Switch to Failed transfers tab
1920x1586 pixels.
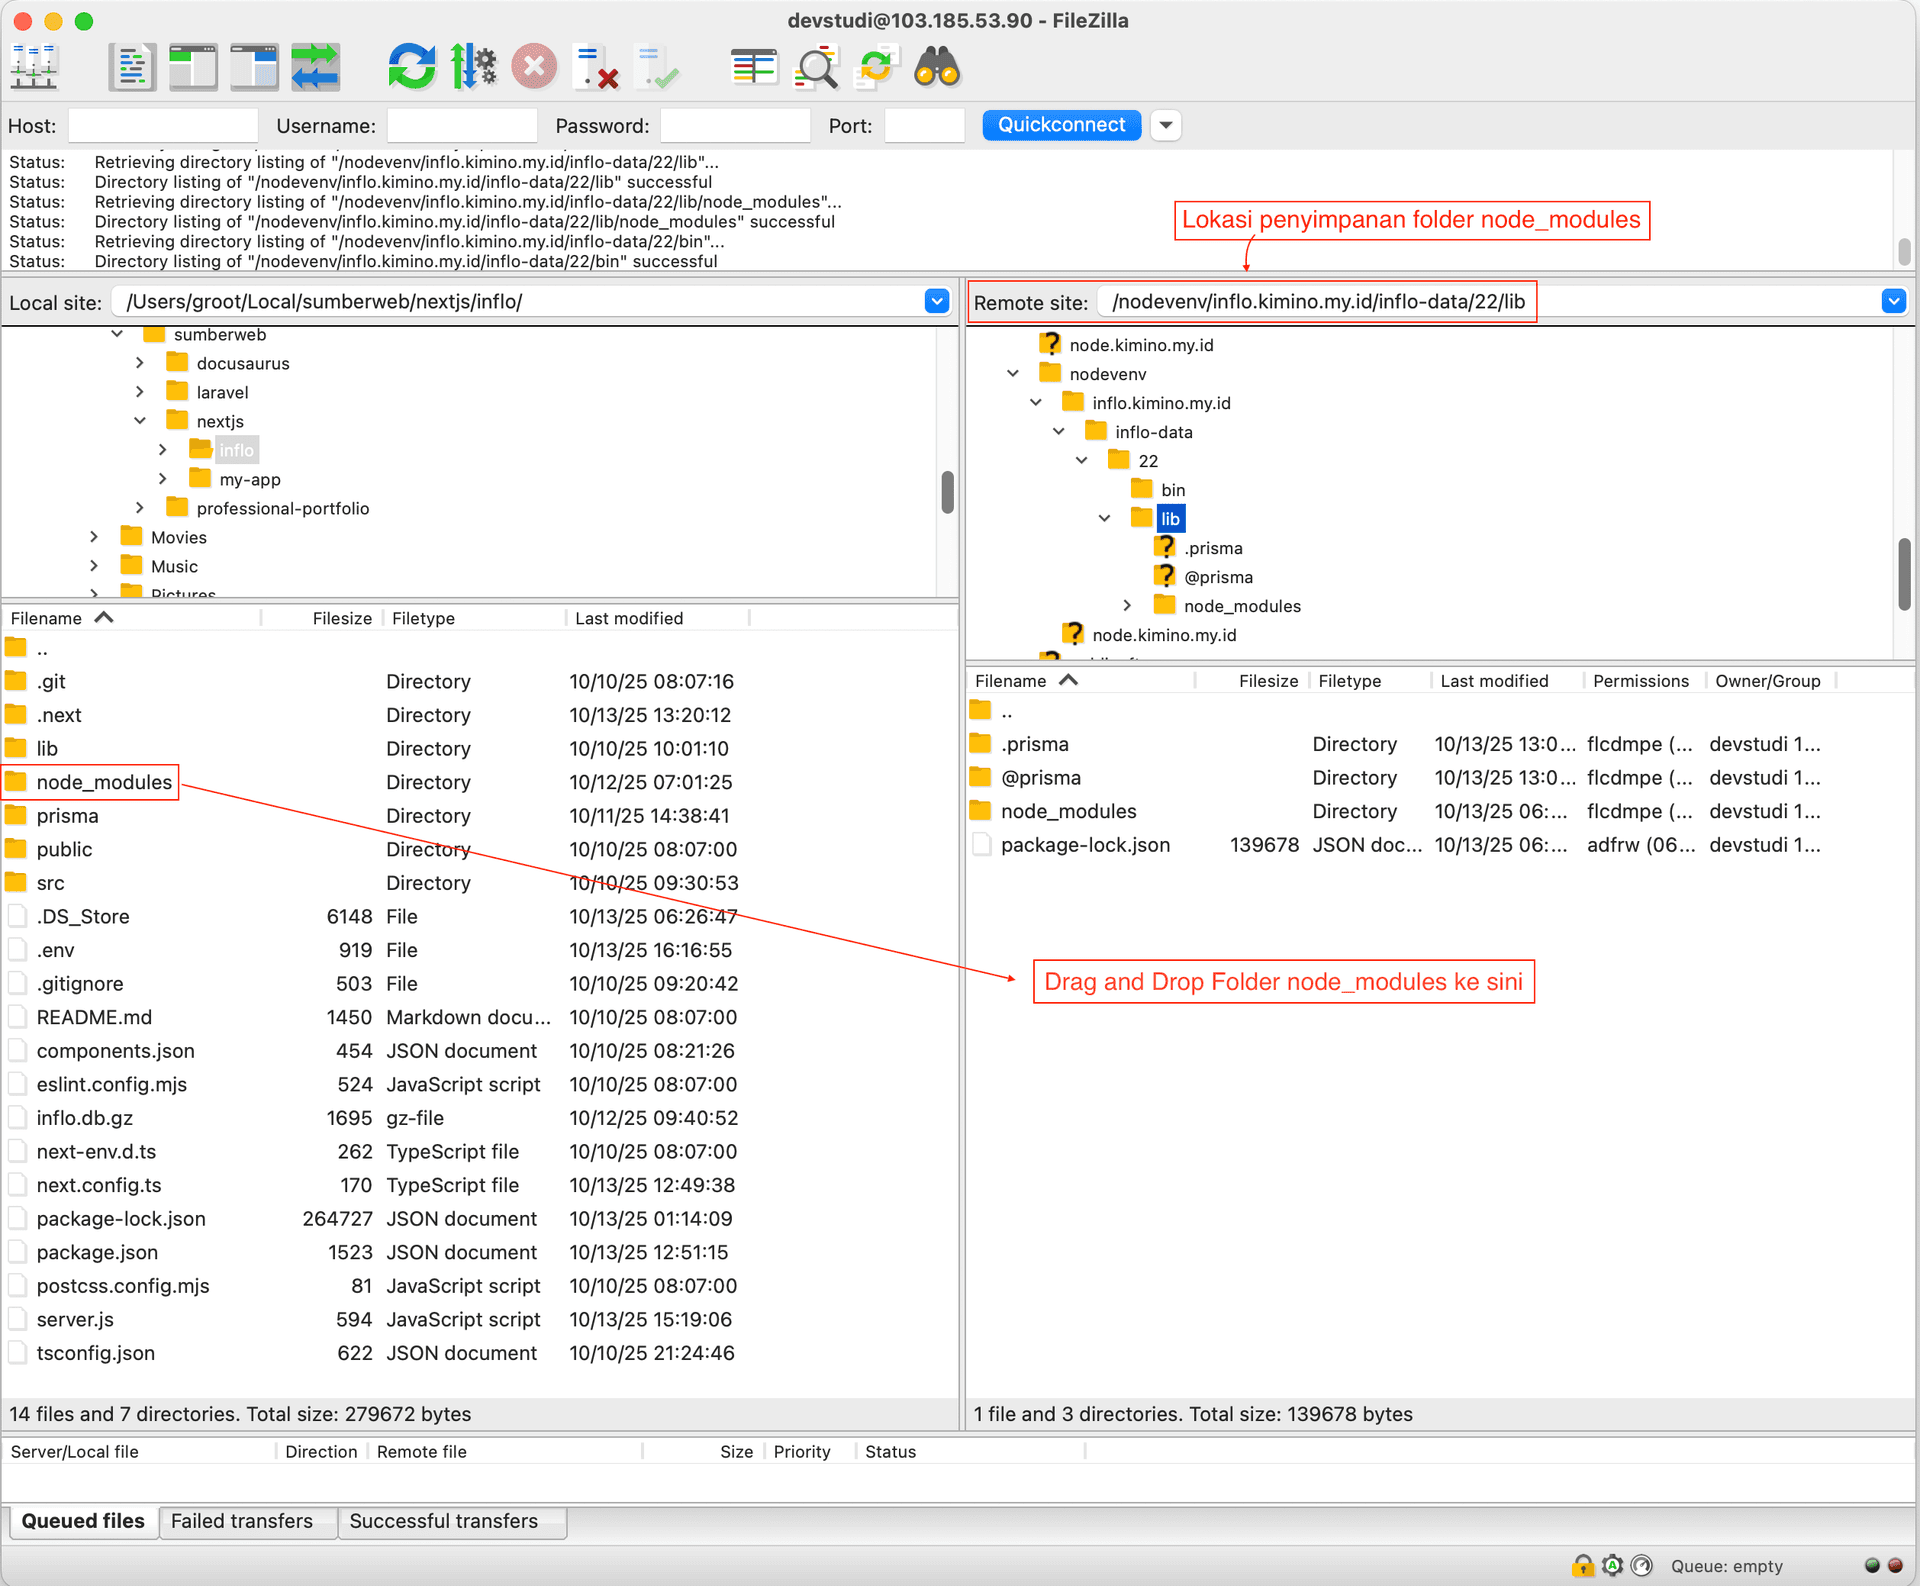(242, 1521)
